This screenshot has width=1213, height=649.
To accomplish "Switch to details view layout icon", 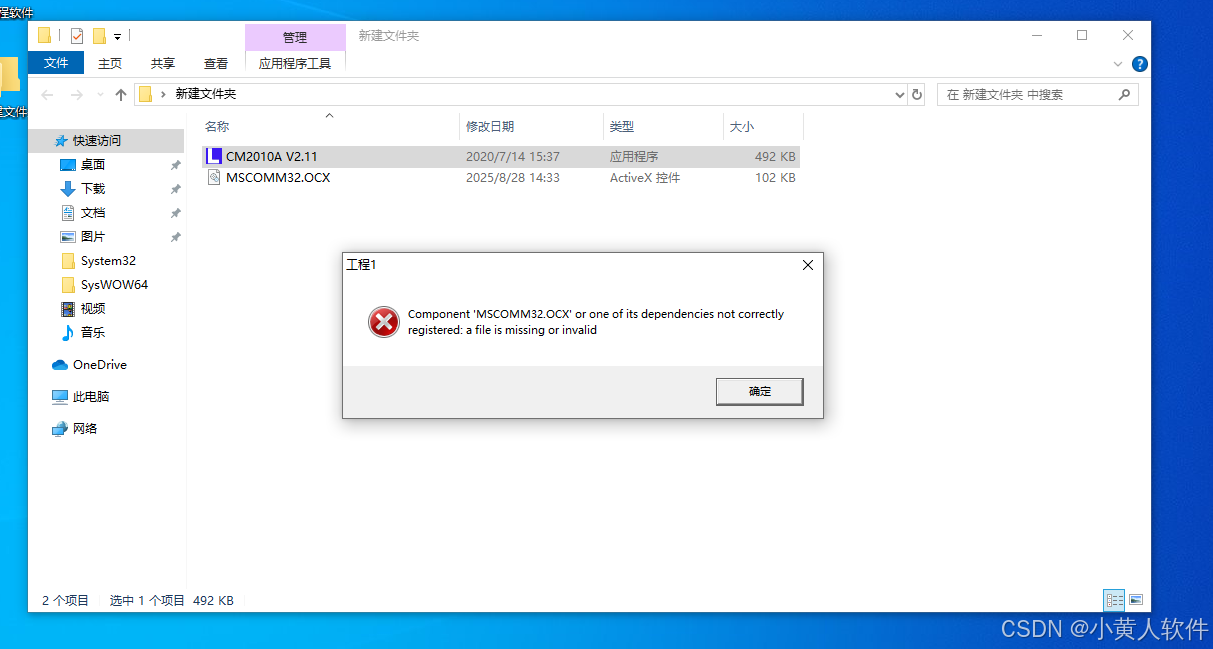I will [x=1114, y=600].
